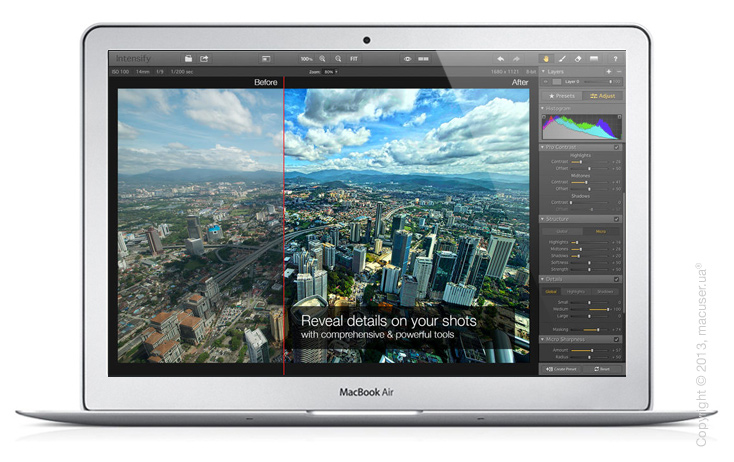Select the Structure Micro tab
Viewport: 734px width, 462px height.
[x=601, y=231]
